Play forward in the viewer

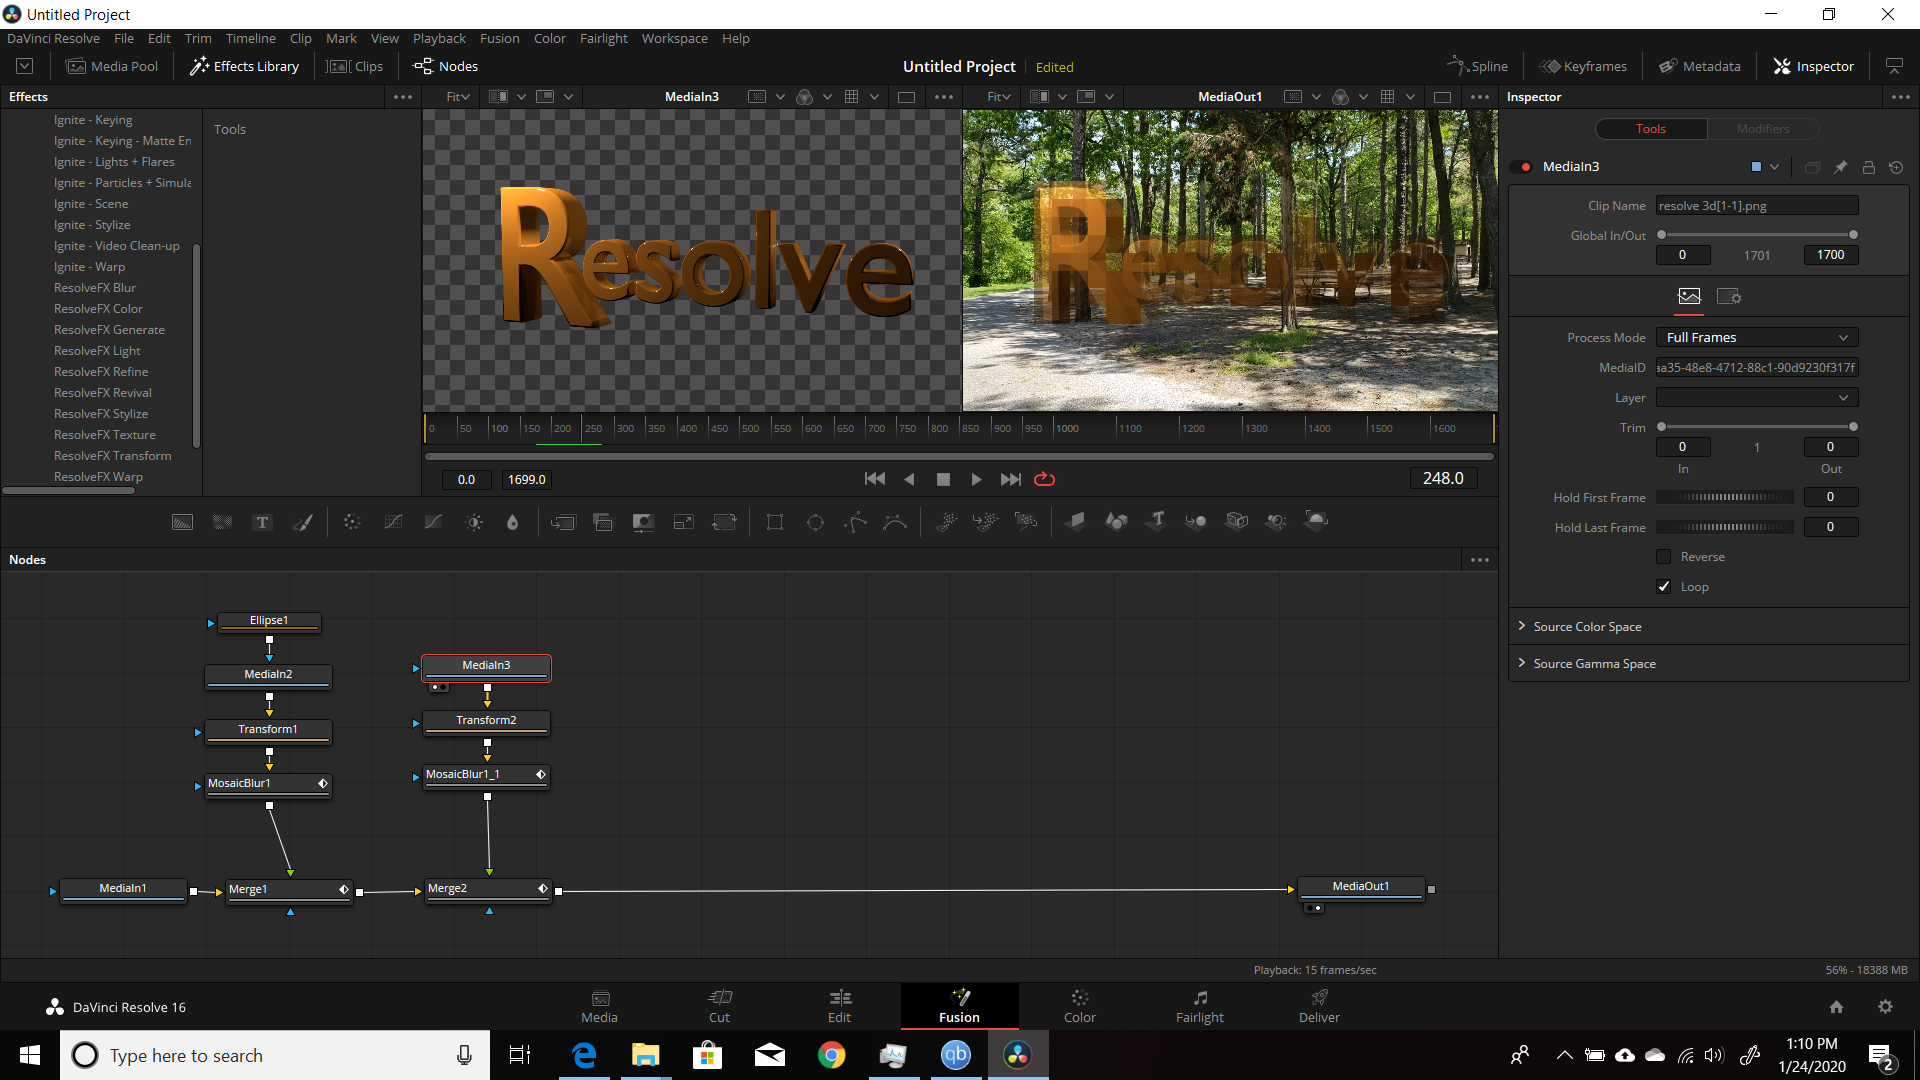pyautogui.click(x=976, y=479)
